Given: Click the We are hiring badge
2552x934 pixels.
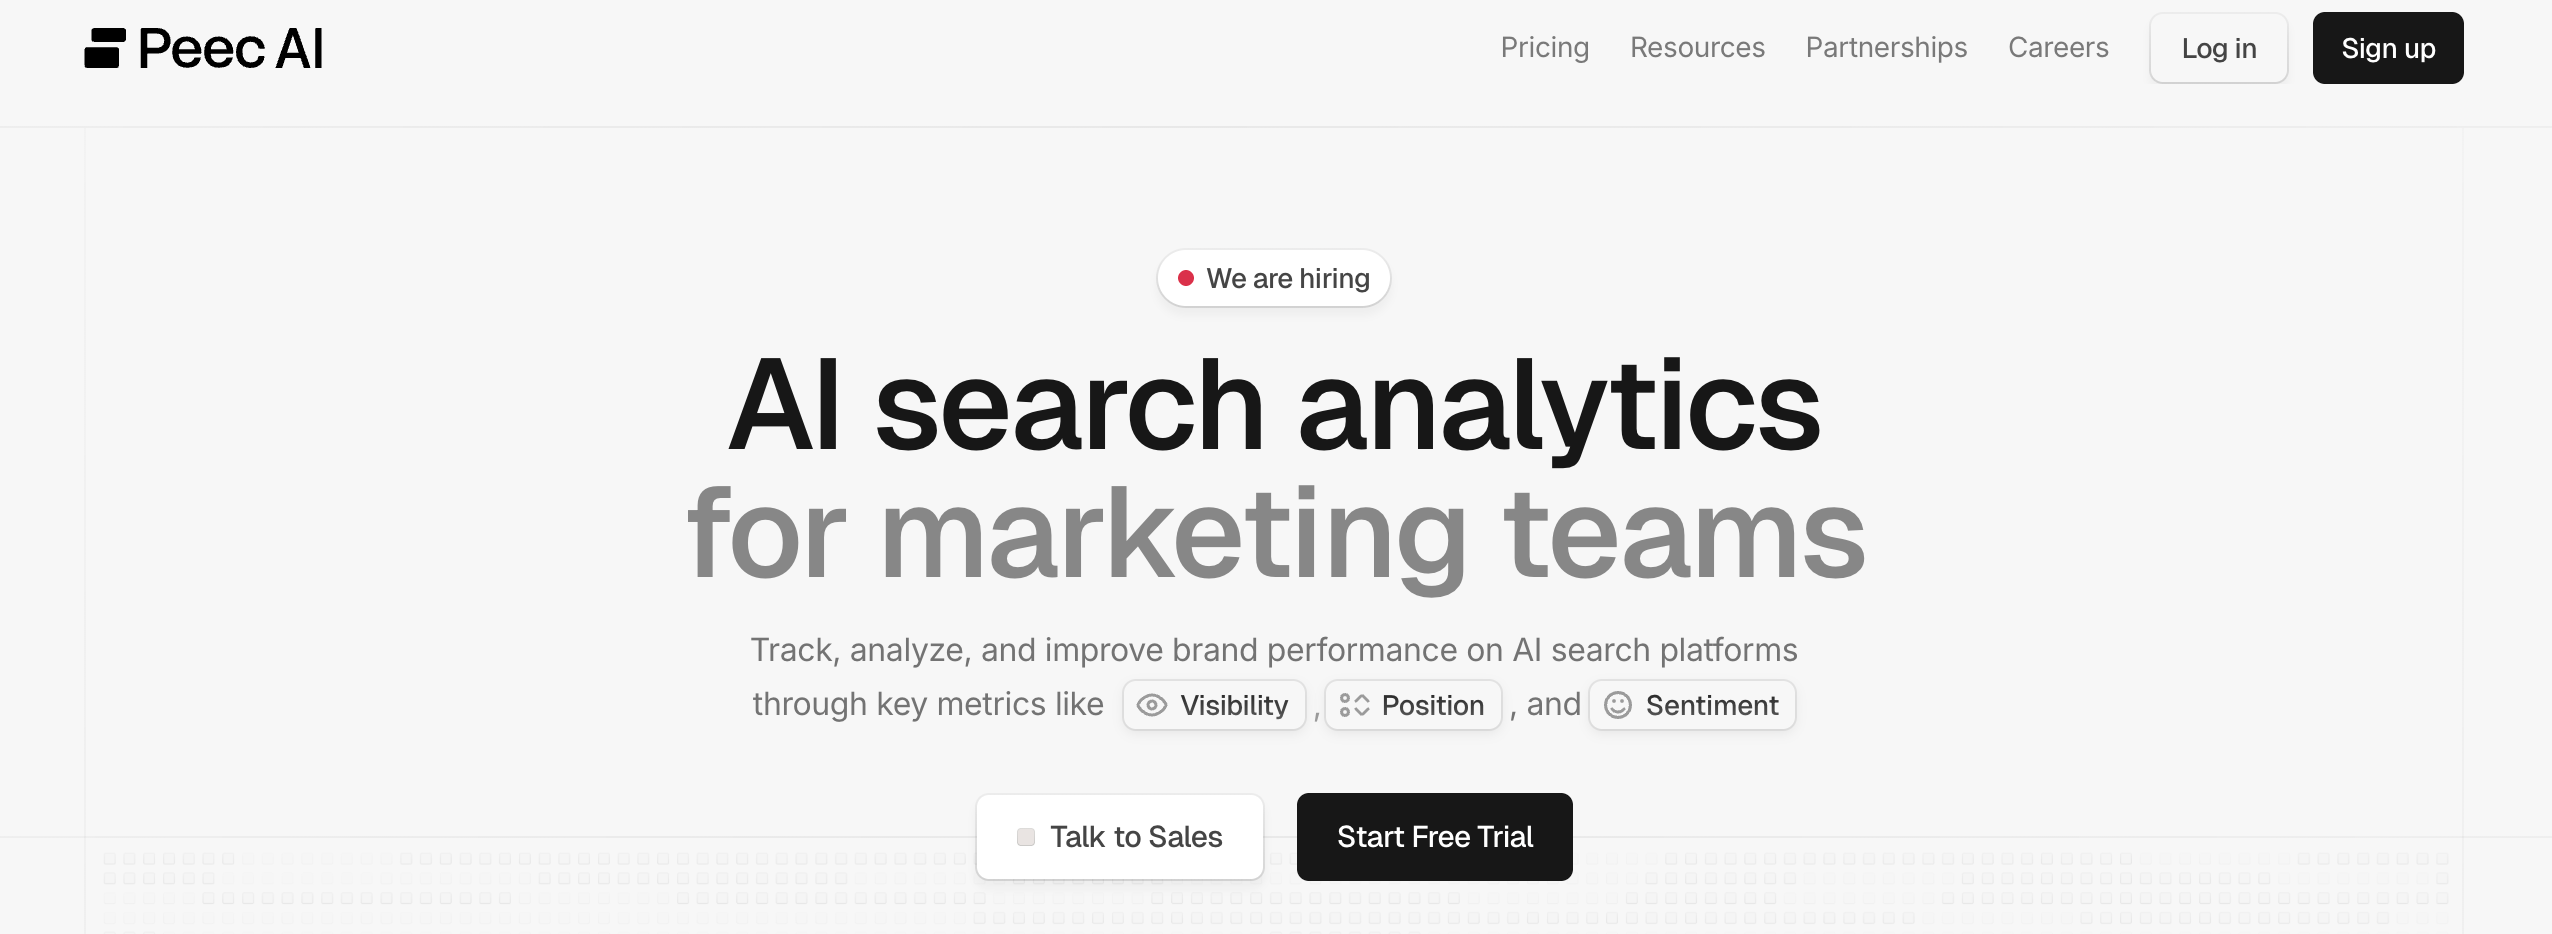Looking at the screenshot, I should coord(1273,278).
